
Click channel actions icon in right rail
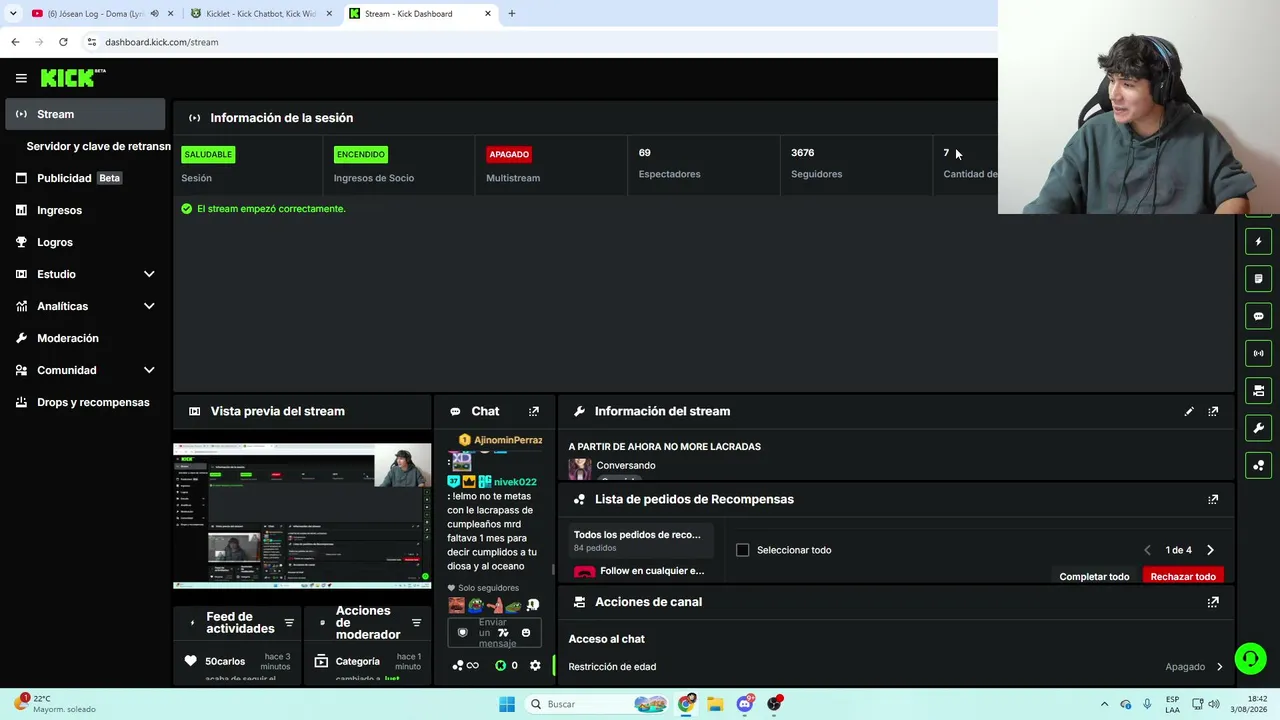click(x=1259, y=391)
